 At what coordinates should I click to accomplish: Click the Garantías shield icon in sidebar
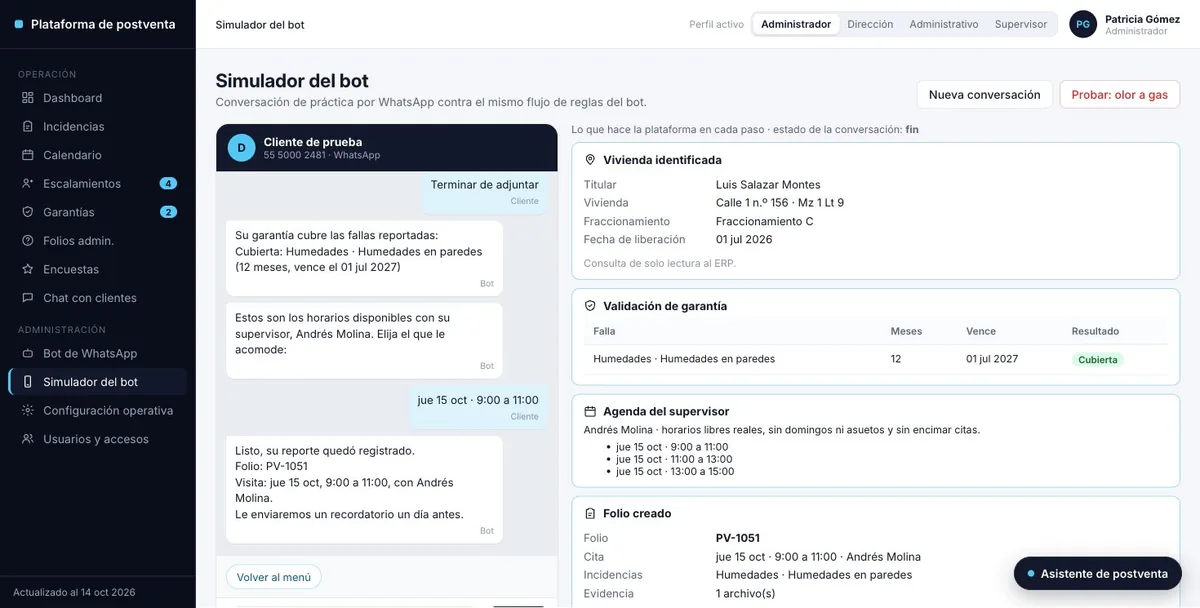click(28, 212)
